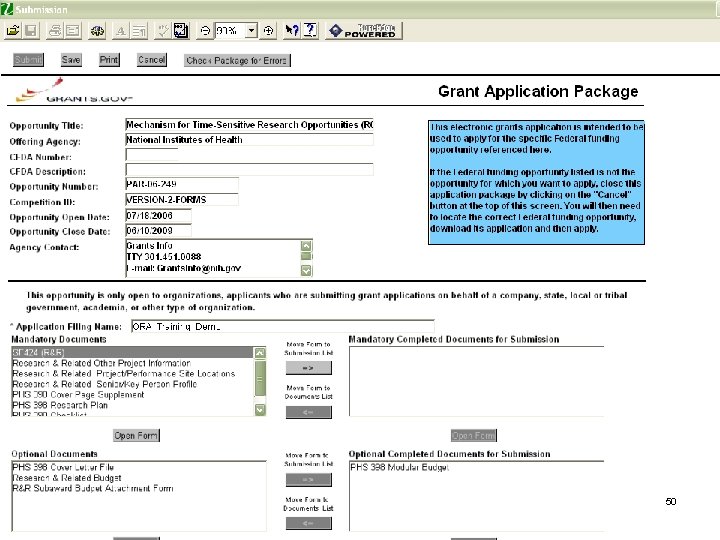Click the Opportunity Title field
This screenshot has height=540, width=720.
coord(249,125)
